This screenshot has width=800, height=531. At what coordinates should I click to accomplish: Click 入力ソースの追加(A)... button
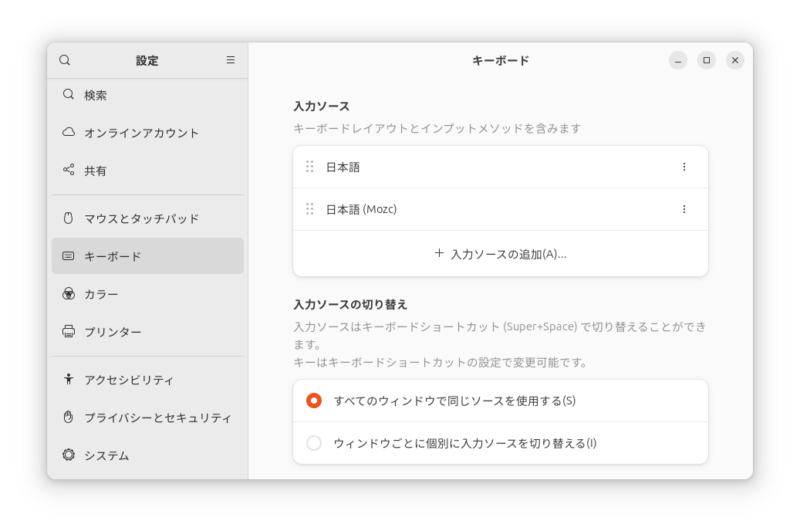click(501, 254)
